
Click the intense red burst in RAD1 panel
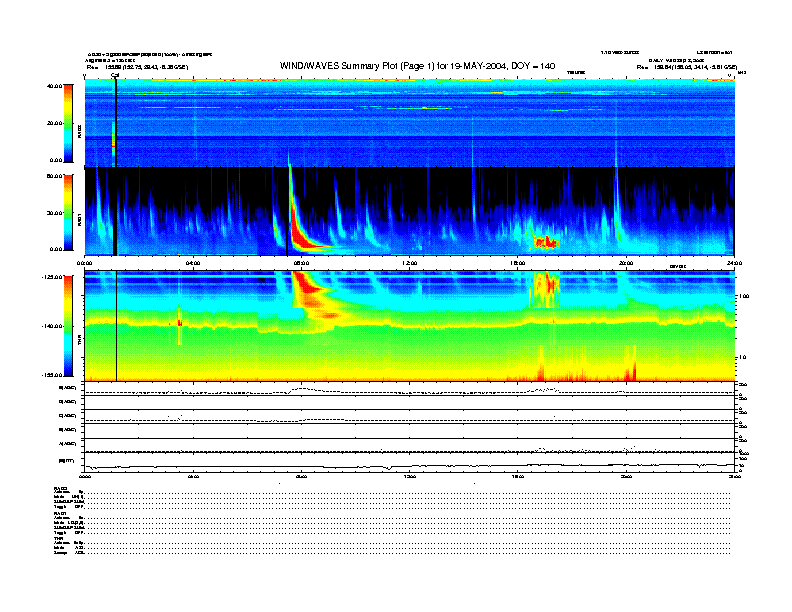(299, 232)
